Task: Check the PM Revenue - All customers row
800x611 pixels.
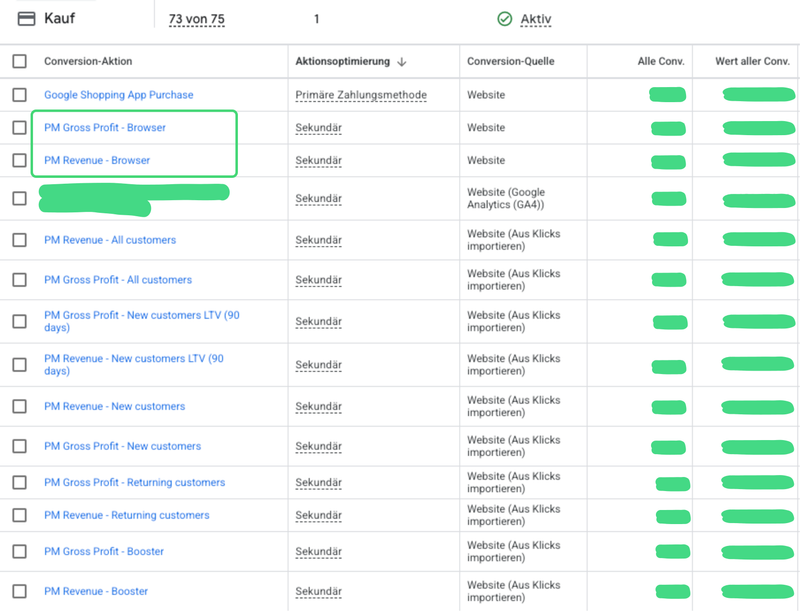Action: tap(19, 240)
